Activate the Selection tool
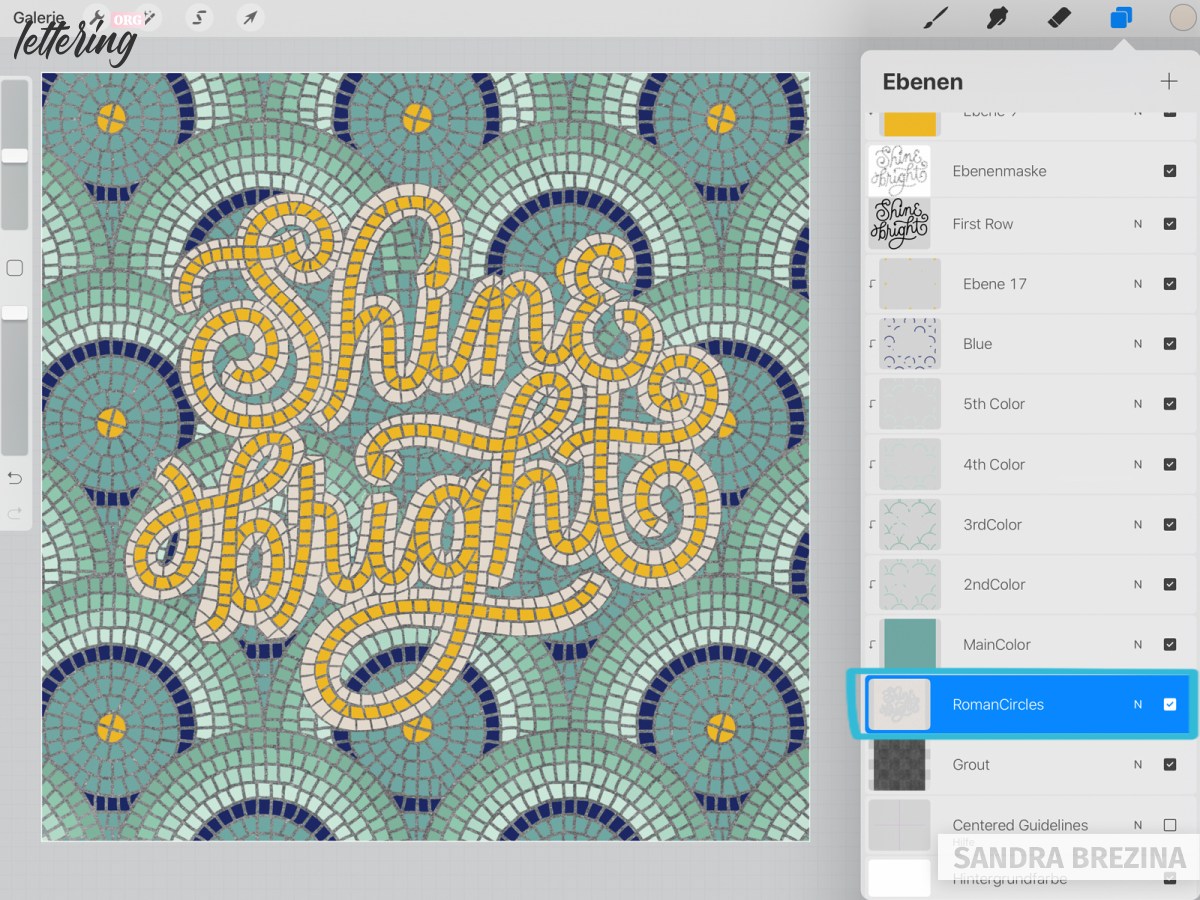This screenshot has height=900, width=1200. point(199,17)
